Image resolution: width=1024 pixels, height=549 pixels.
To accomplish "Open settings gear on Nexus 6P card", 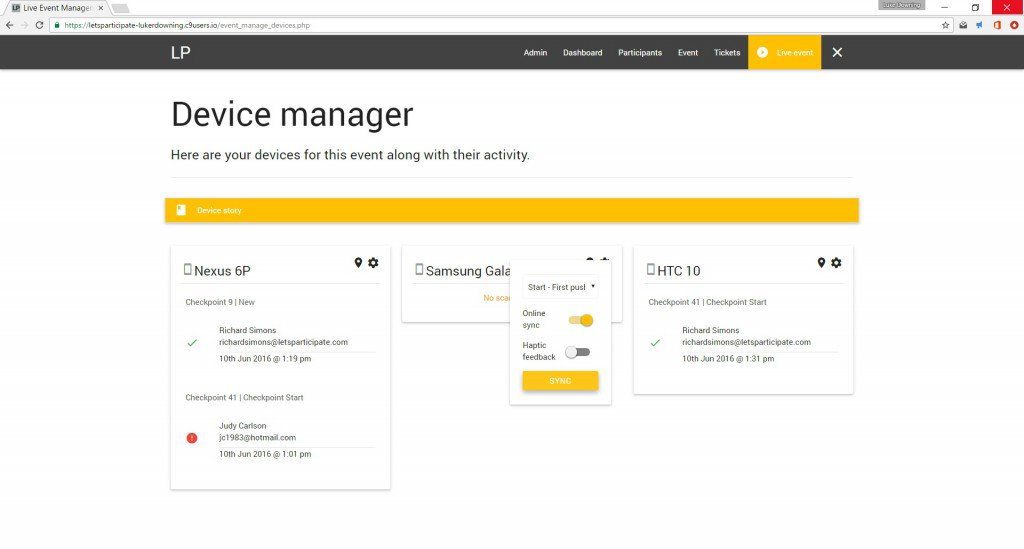I will (373, 262).
